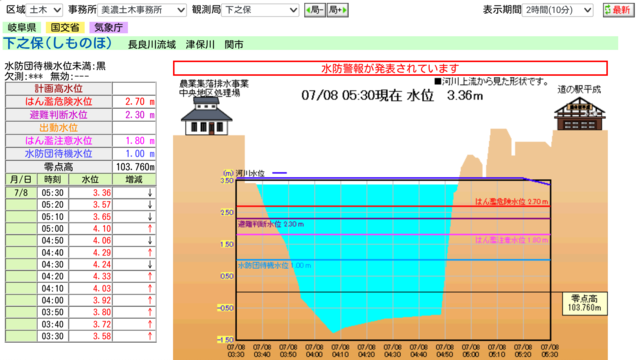Click the up arrow in 04:00 row

click(150, 300)
